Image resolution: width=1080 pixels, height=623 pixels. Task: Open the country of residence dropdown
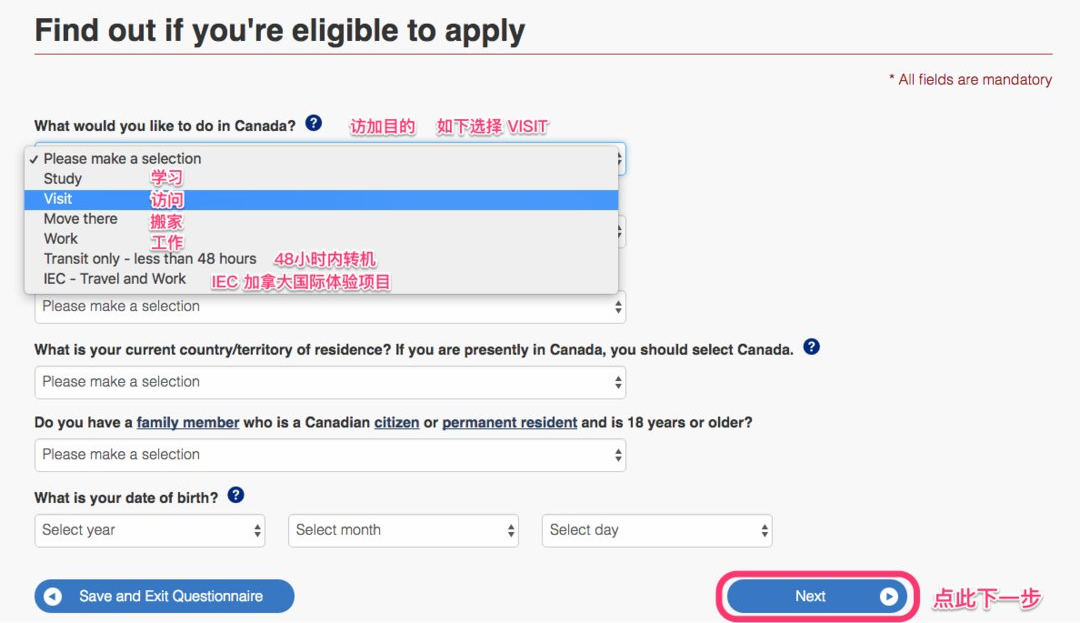[x=330, y=382]
